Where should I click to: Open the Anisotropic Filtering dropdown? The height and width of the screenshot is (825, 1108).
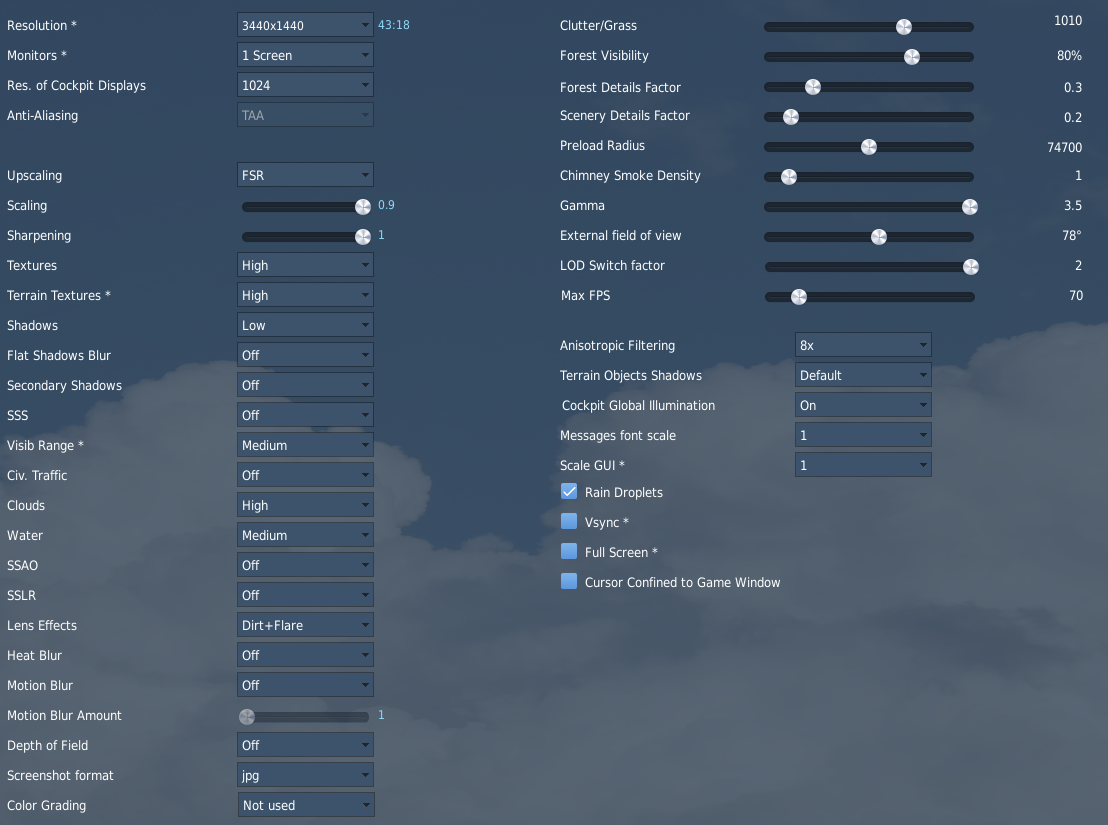[863, 345]
